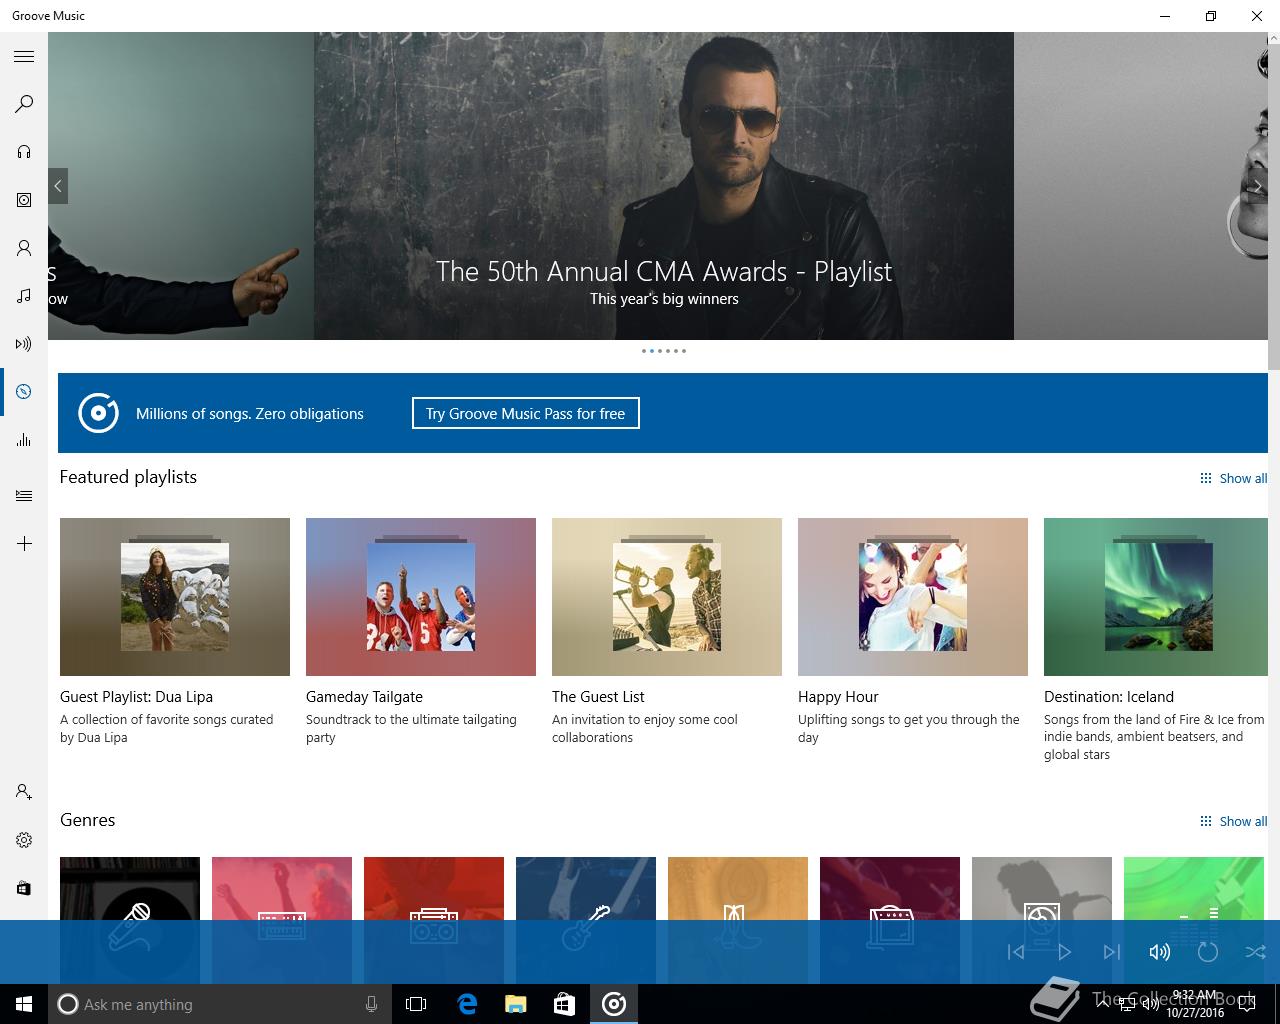Open Groove settings gear
The height and width of the screenshot is (1024, 1280).
coord(24,840)
